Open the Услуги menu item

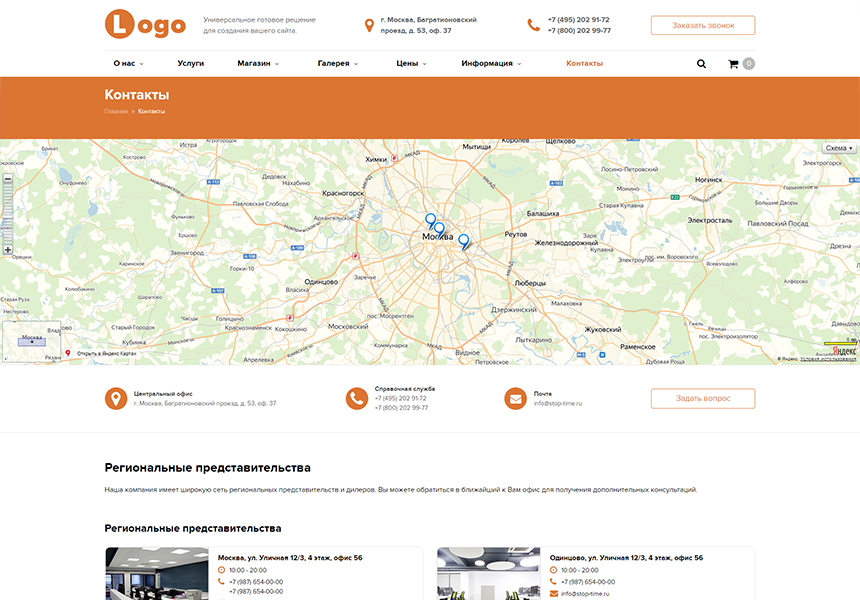pyautogui.click(x=191, y=63)
